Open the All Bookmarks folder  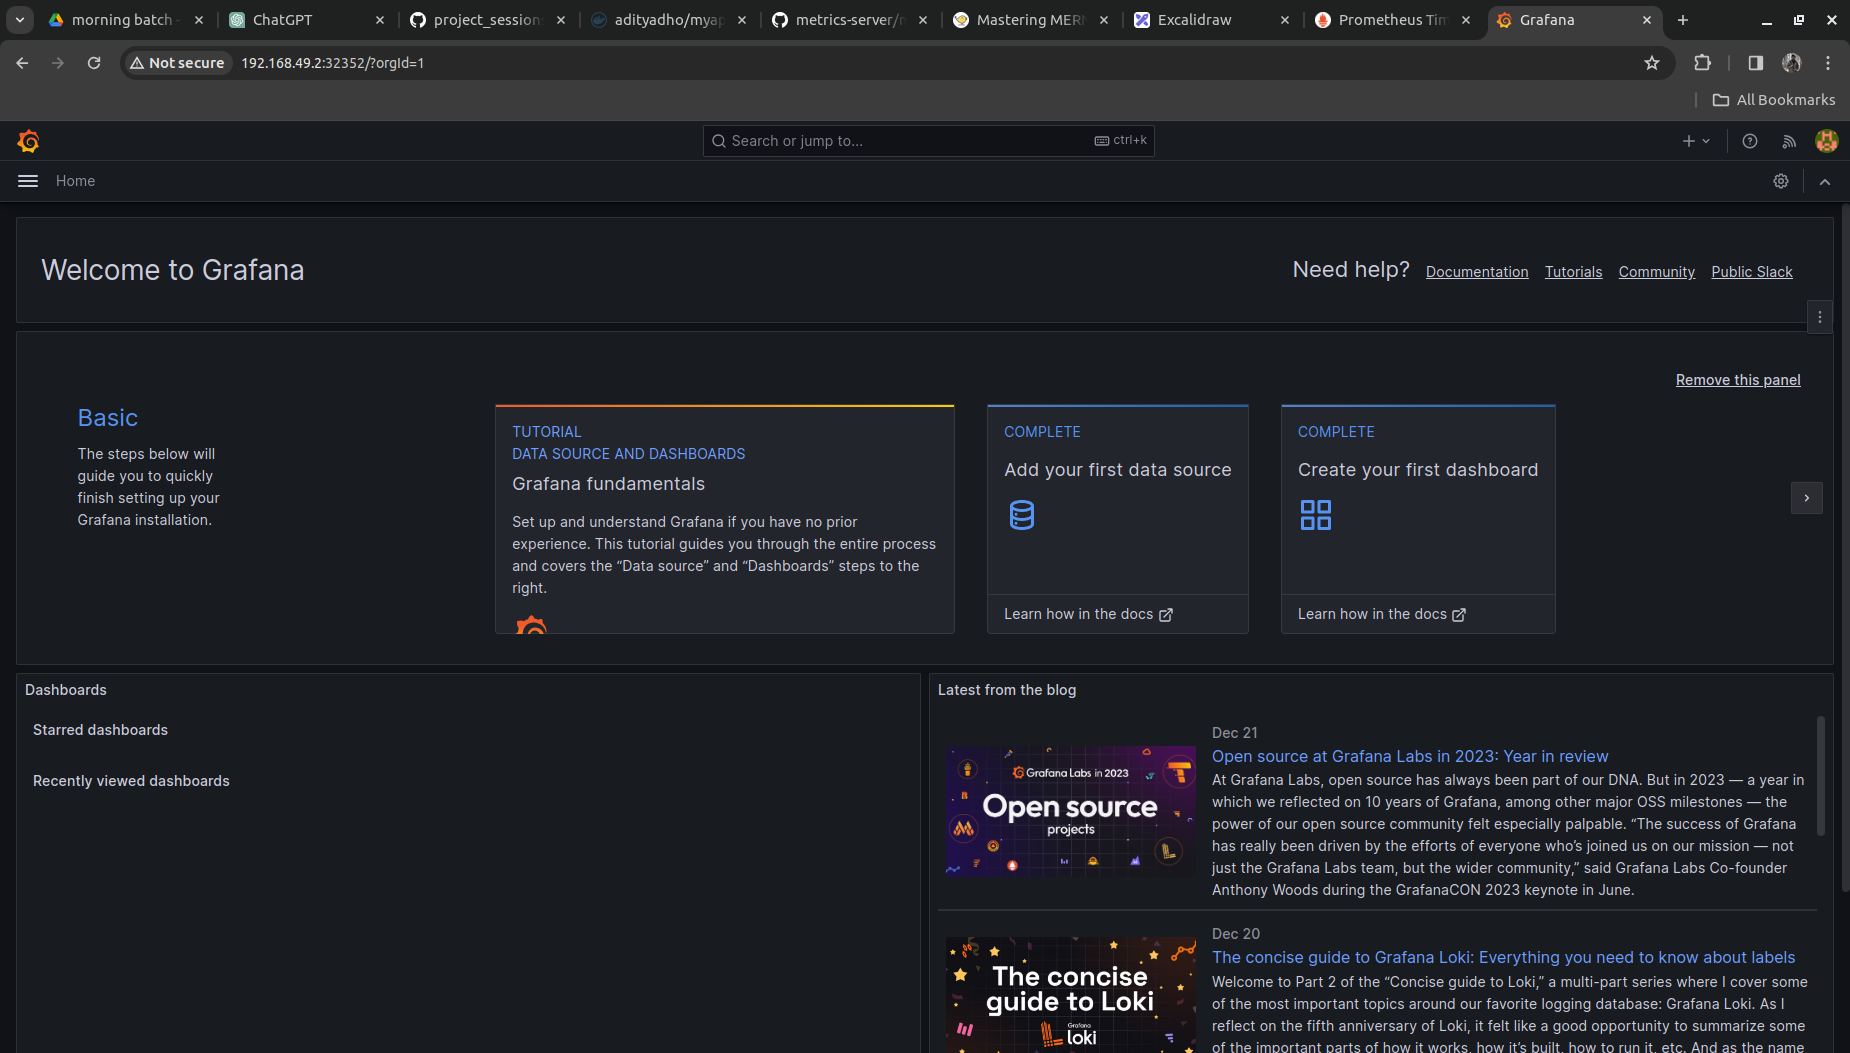tap(1774, 100)
